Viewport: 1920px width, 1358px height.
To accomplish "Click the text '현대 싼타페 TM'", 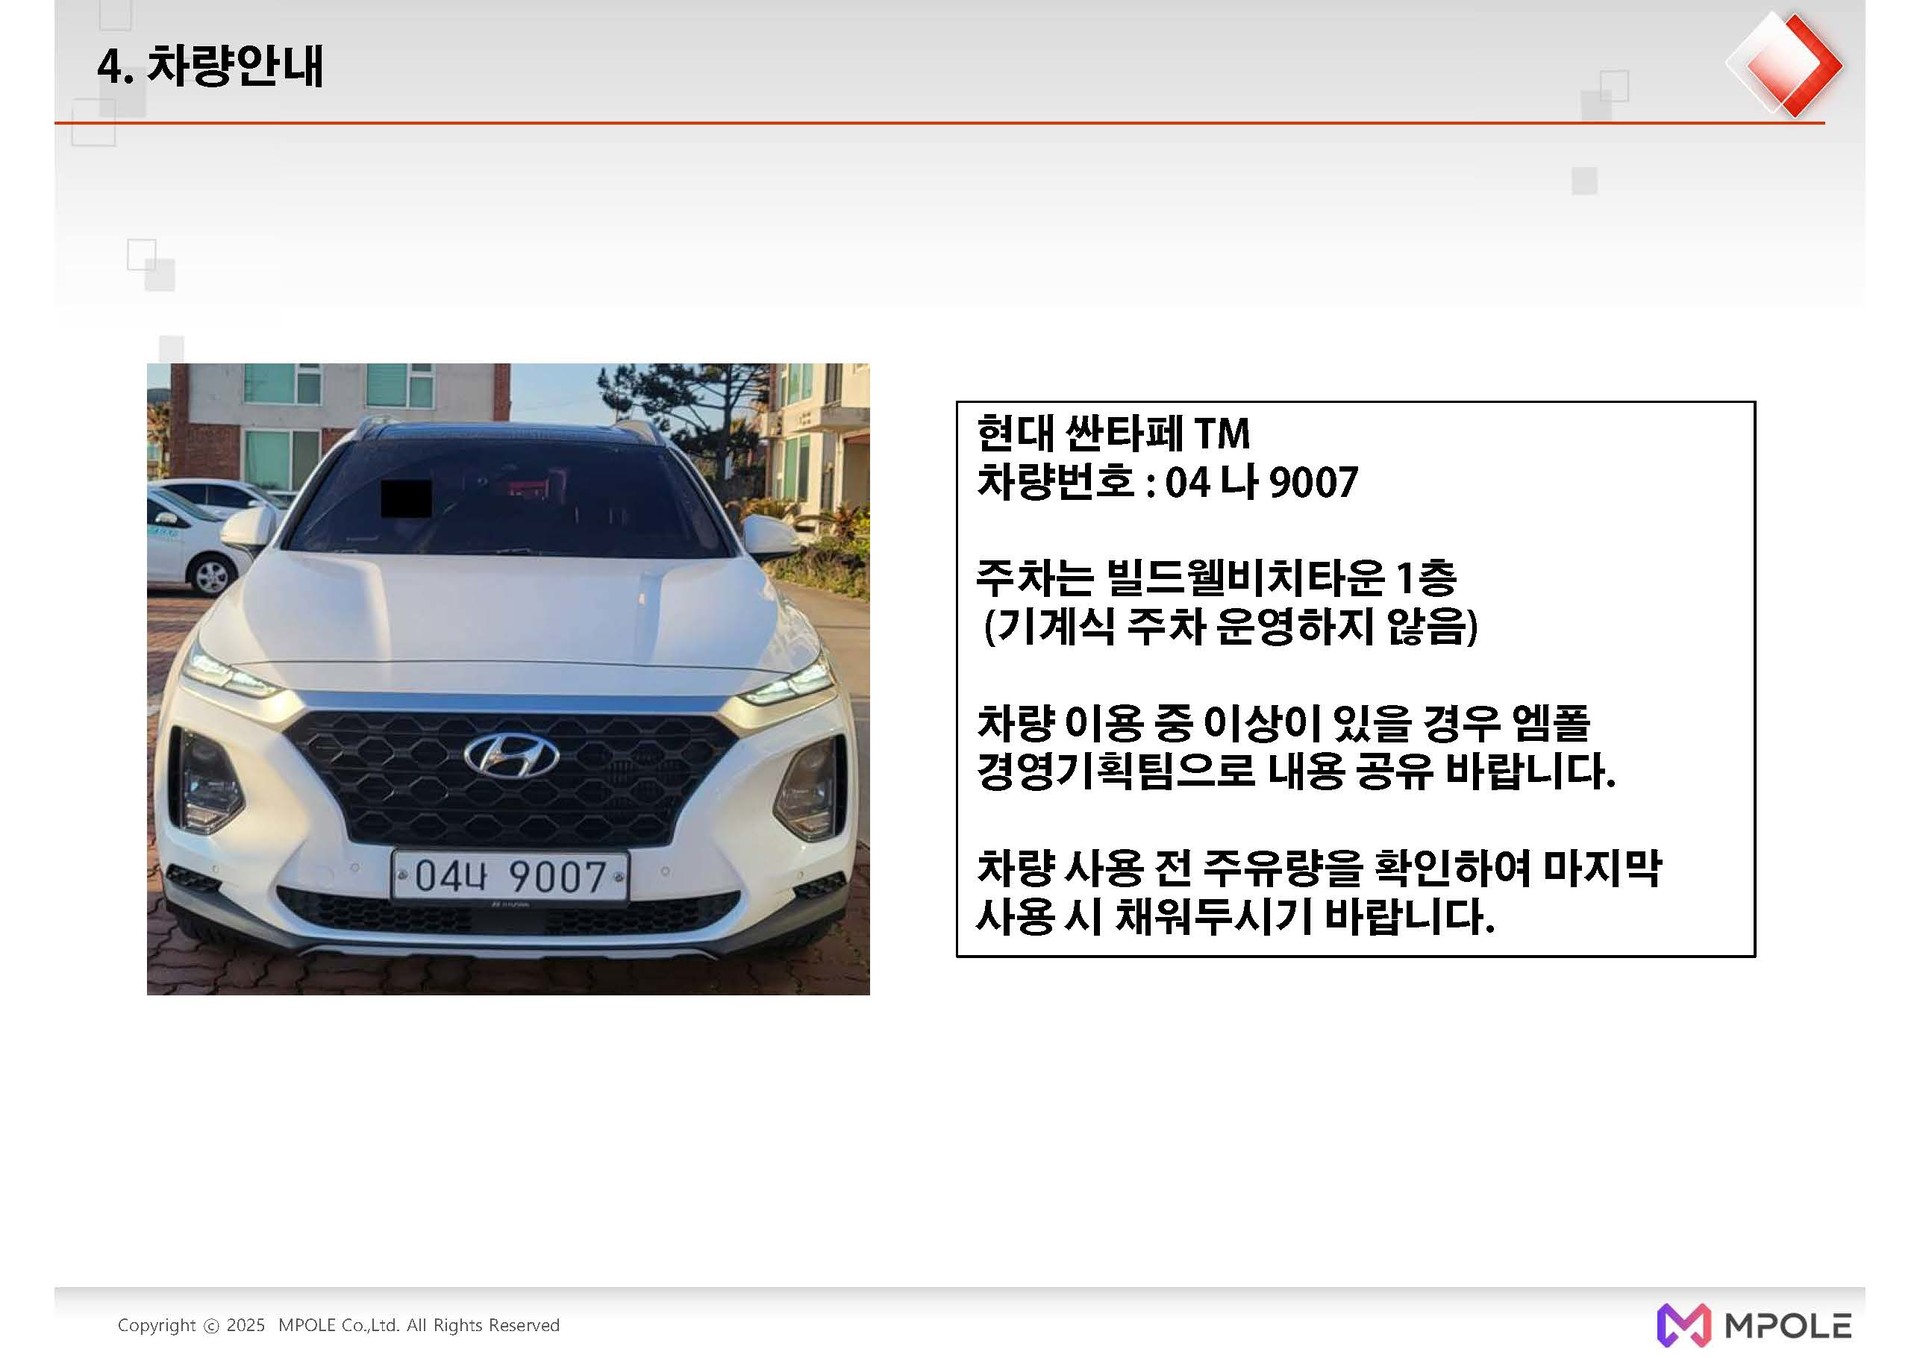I will (x=1113, y=434).
